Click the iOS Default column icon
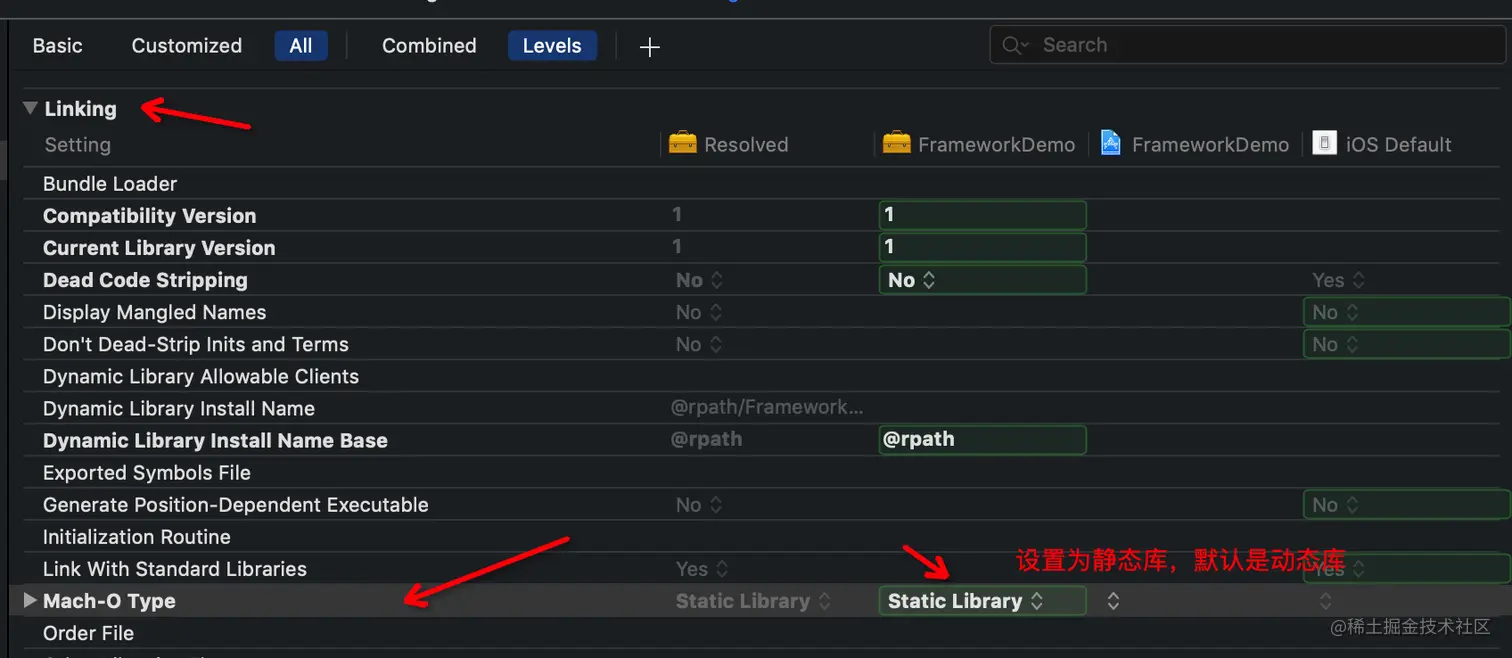 [1324, 143]
